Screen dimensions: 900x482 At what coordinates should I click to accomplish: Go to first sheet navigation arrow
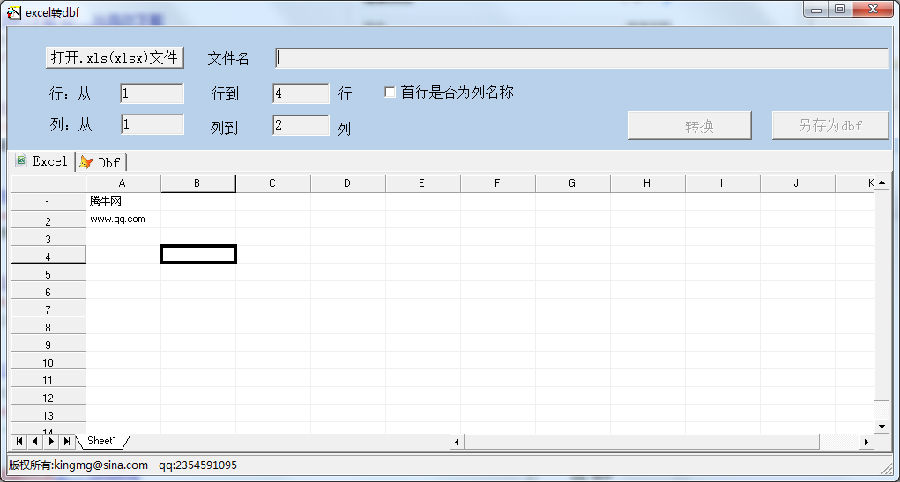tap(20, 441)
